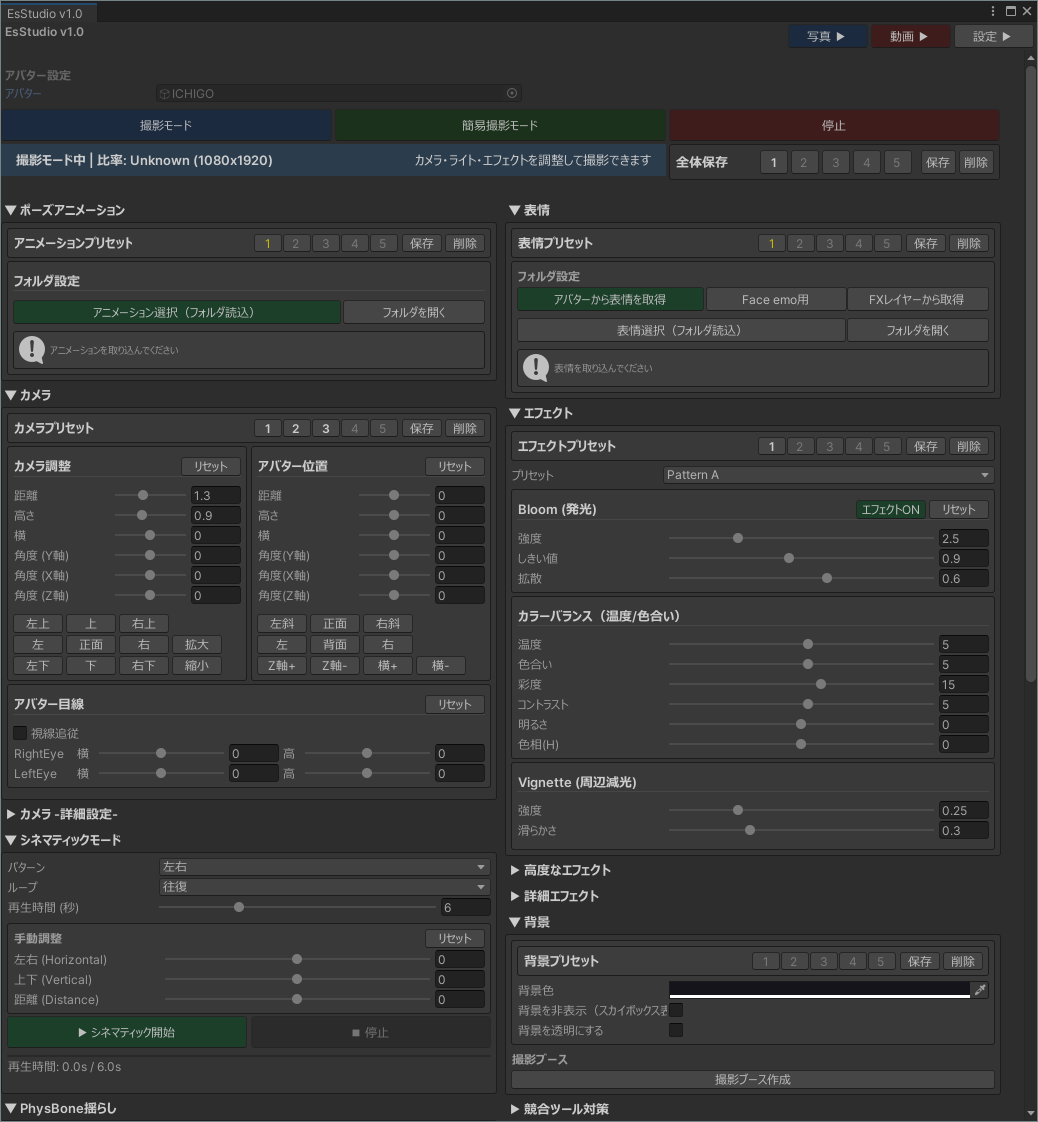
Task: Open the 写真 menu
Action: click(828, 36)
